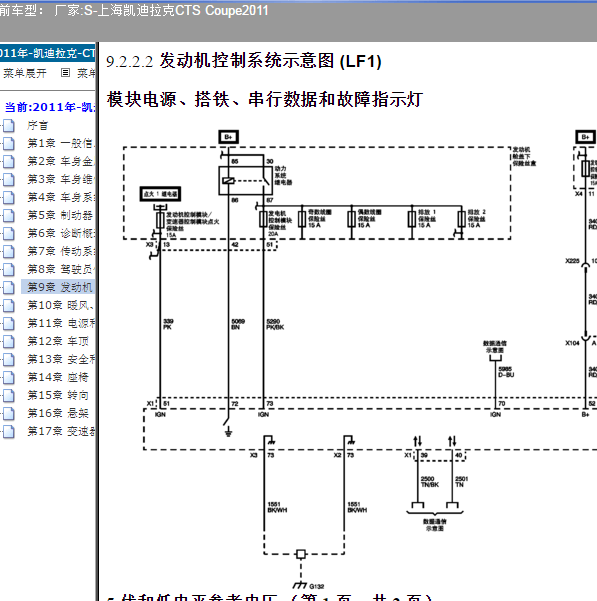Click the document icon beside 第9章 发动机

(9, 287)
